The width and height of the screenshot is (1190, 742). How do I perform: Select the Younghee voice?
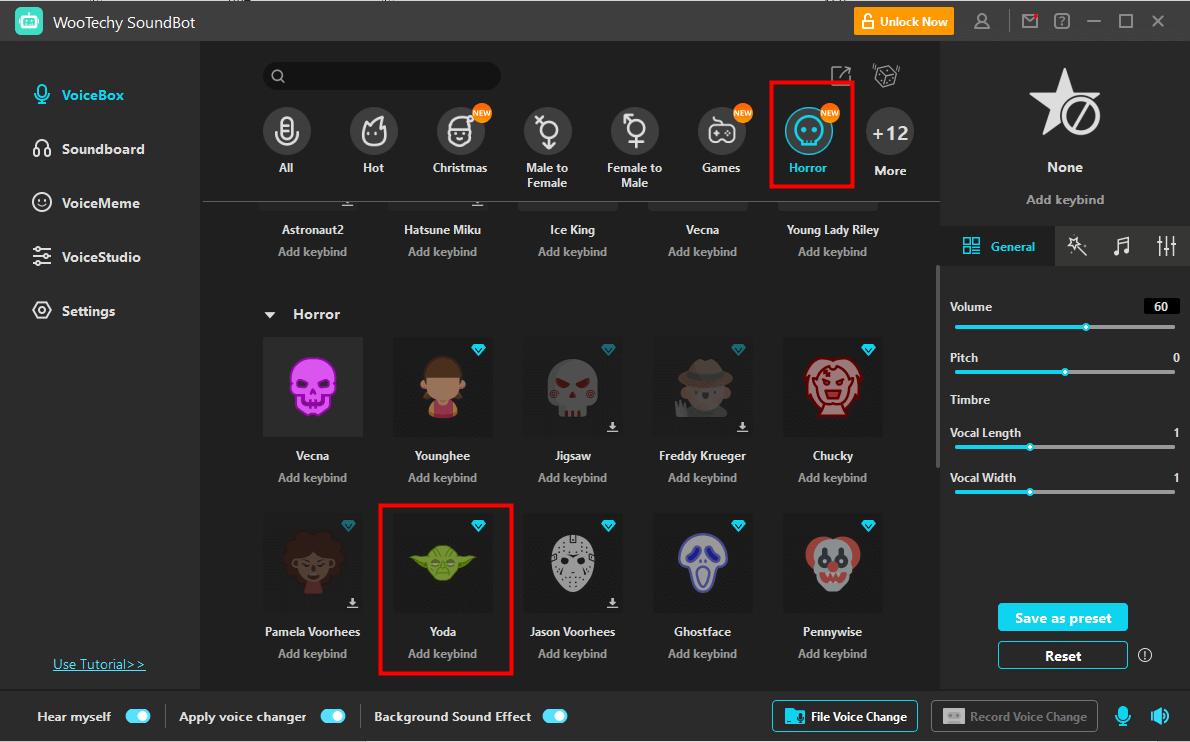pyautogui.click(x=442, y=387)
